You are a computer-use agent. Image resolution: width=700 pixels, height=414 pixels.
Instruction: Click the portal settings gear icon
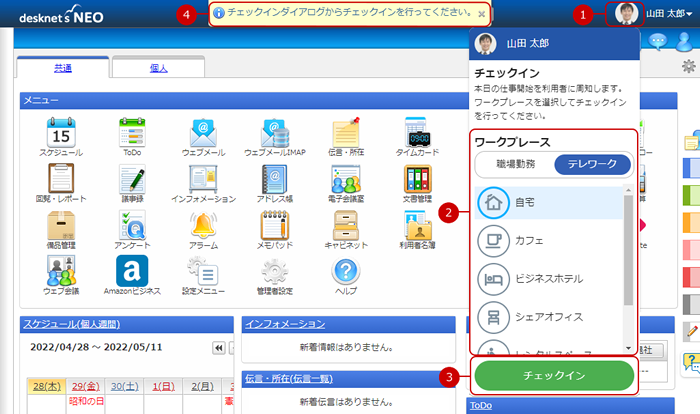point(689,67)
